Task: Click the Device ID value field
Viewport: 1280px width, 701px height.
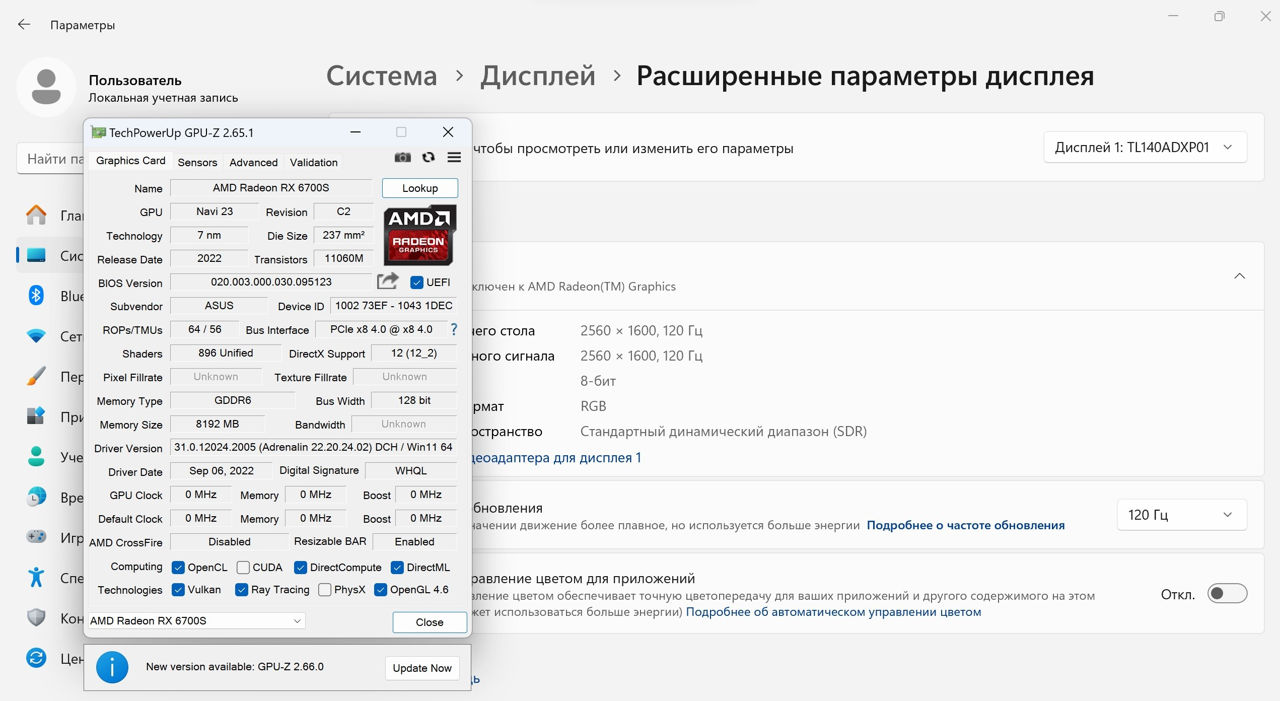Action: pyautogui.click(x=394, y=306)
